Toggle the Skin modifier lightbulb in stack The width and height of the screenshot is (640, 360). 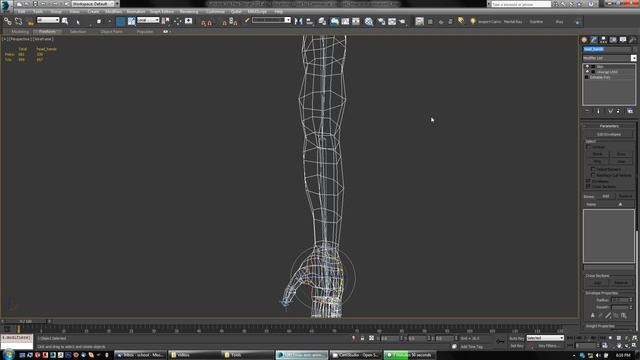coord(587,67)
